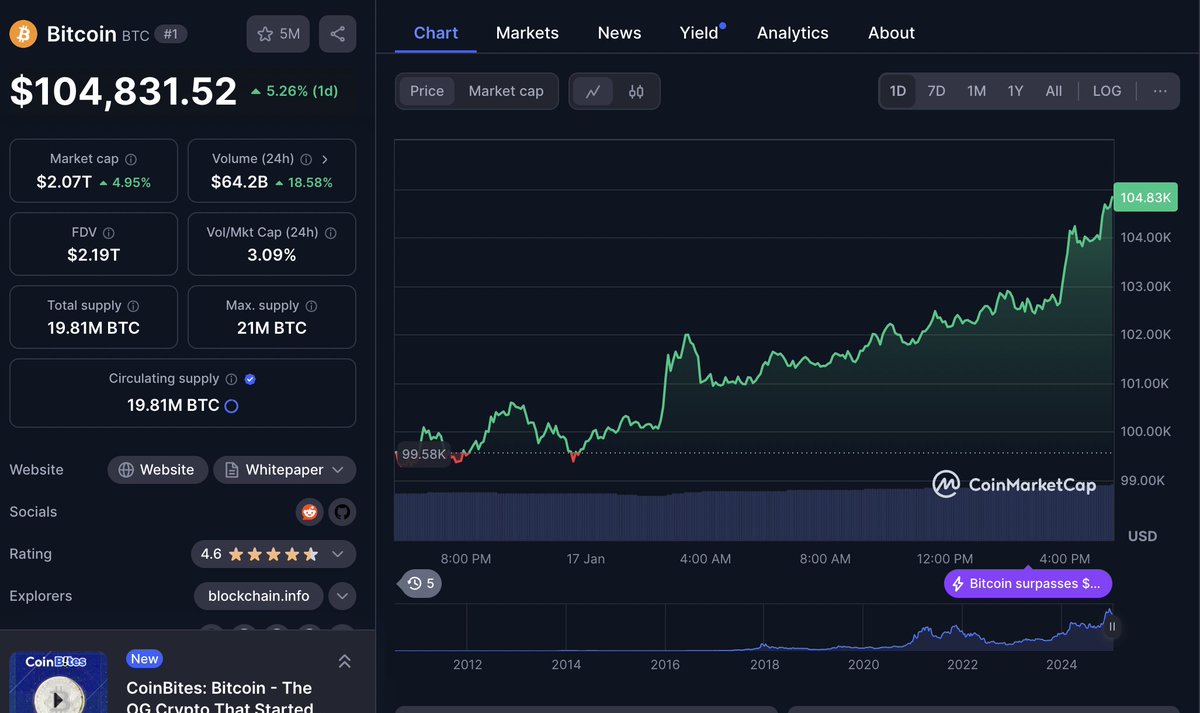The image size is (1200, 713).
Task: Click the #1 rank badge
Action: [170, 34]
